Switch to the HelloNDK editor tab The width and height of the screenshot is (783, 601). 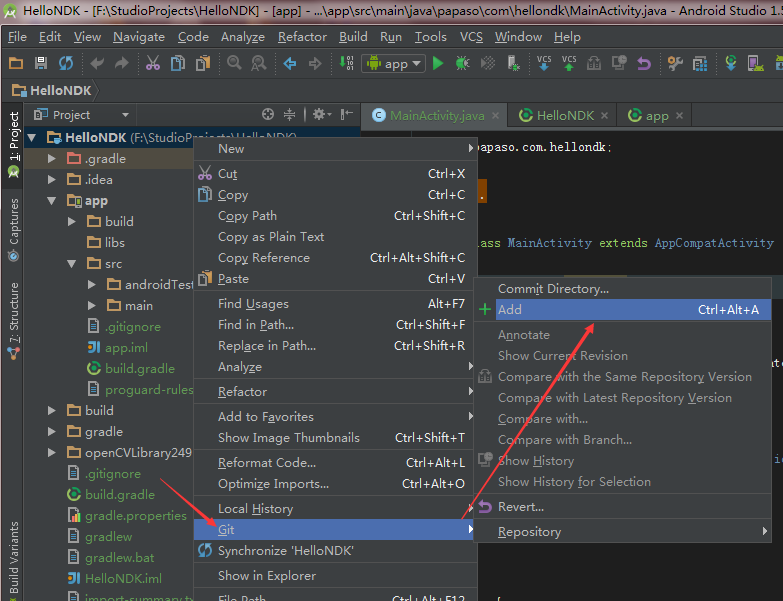[x=565, y=116]
